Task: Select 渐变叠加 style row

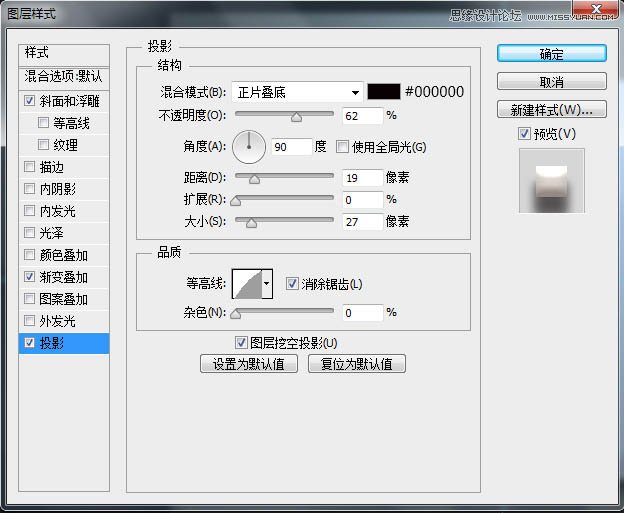Action: [64, 277]
